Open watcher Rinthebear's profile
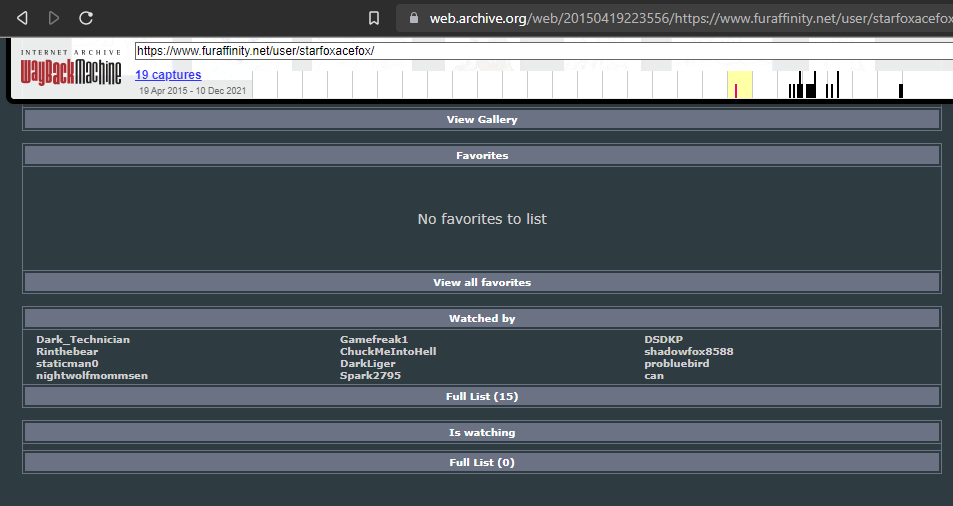Screen dimensions: 953x506 (67, 352)
